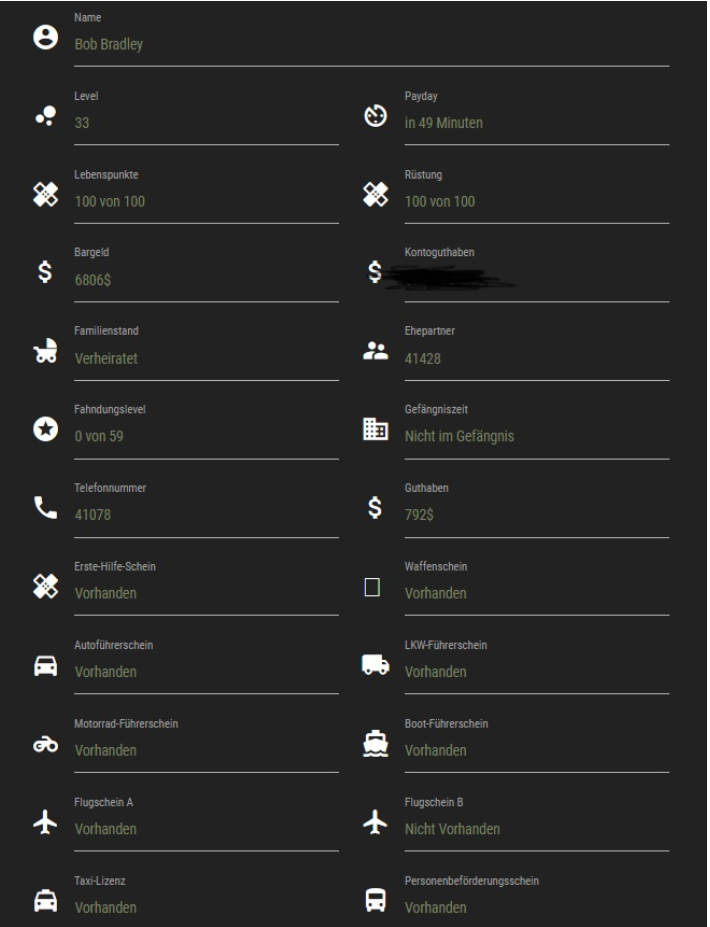The width and height of the screenshot is (710, 927).
Task: Click the Taxi-Lizenz taxi icon
Action: pyautogui.click(x=44, y=902)
